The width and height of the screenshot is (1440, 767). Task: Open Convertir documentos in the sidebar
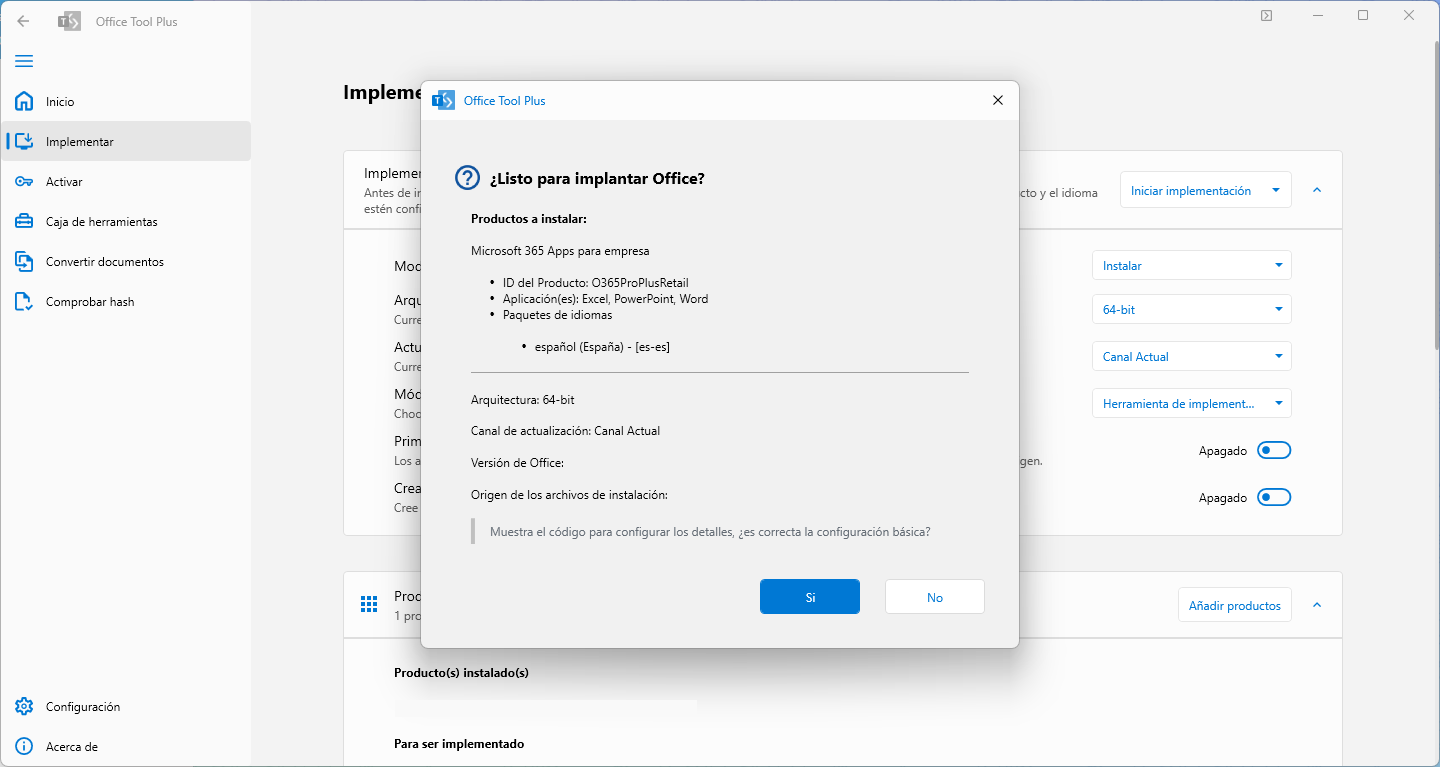pos(126,261)
